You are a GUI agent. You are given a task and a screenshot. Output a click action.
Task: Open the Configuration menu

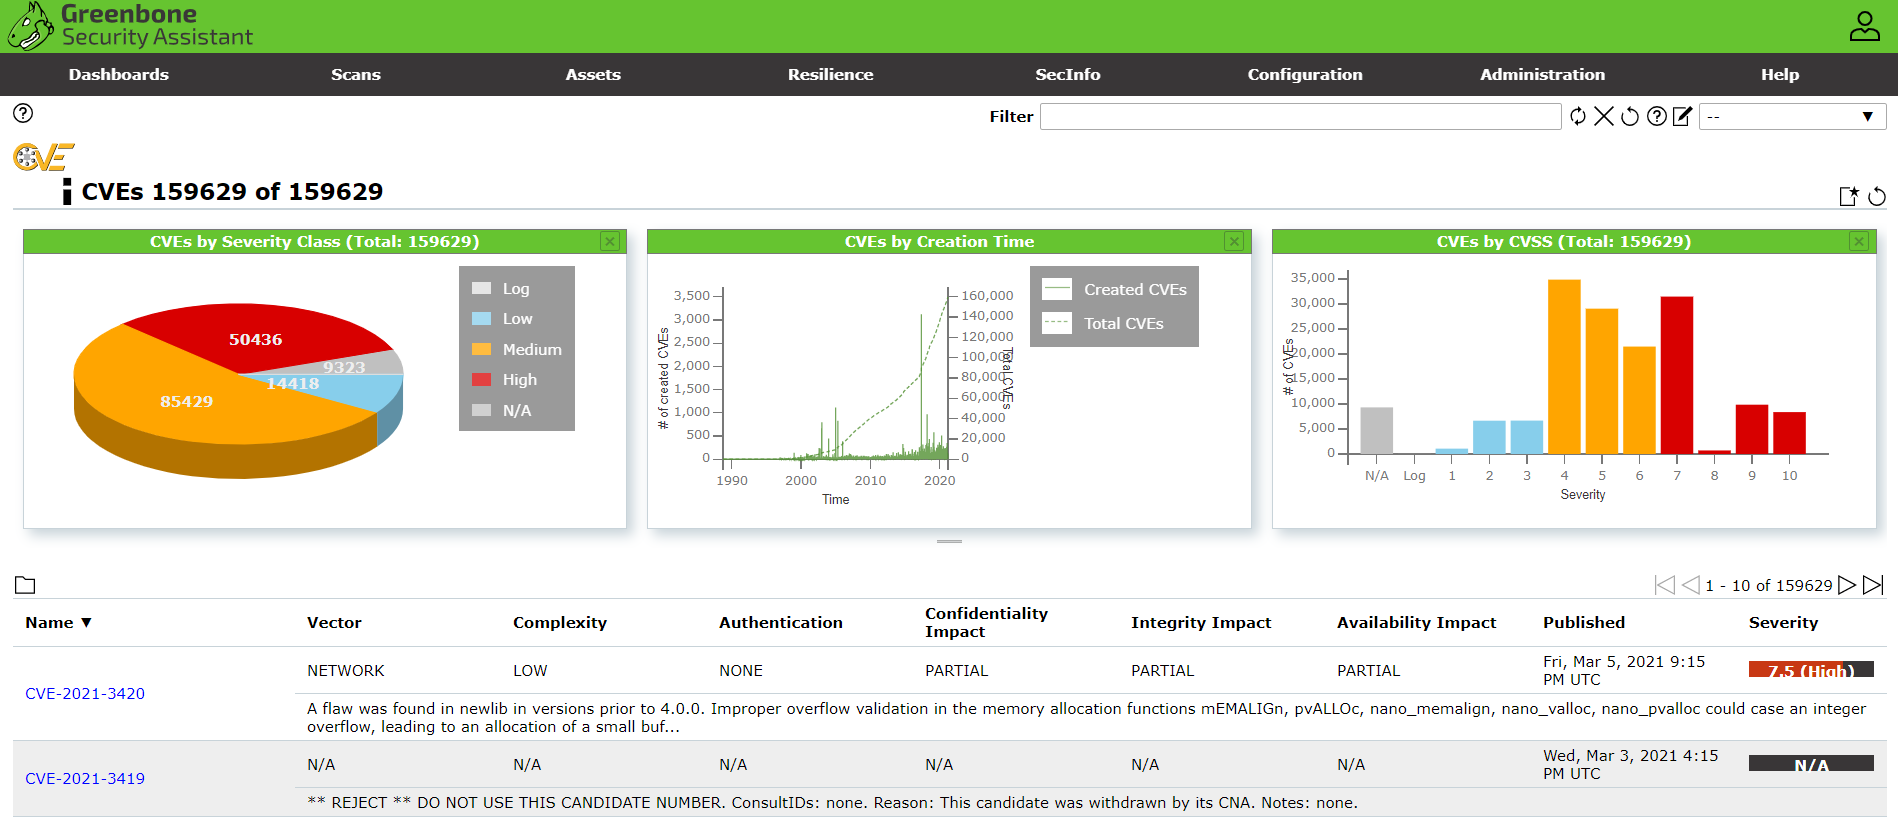coord(1304,75)
